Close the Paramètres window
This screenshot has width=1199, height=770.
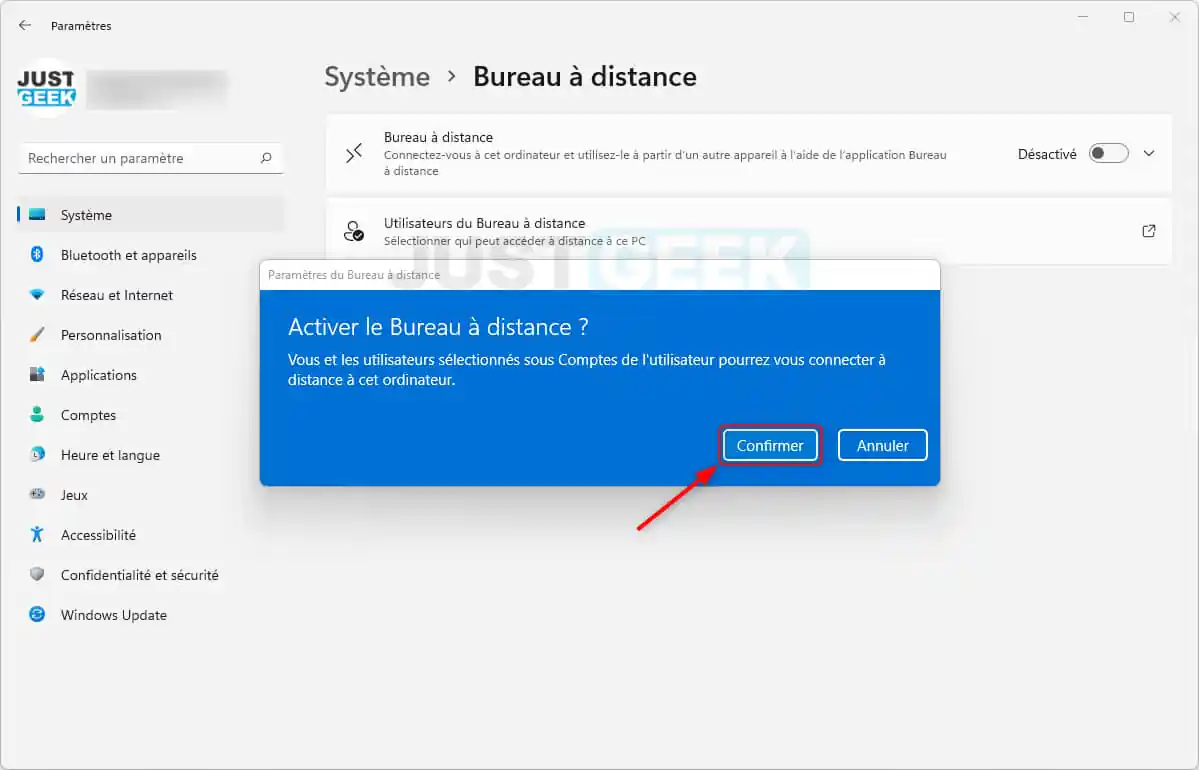pos(1175,17)
